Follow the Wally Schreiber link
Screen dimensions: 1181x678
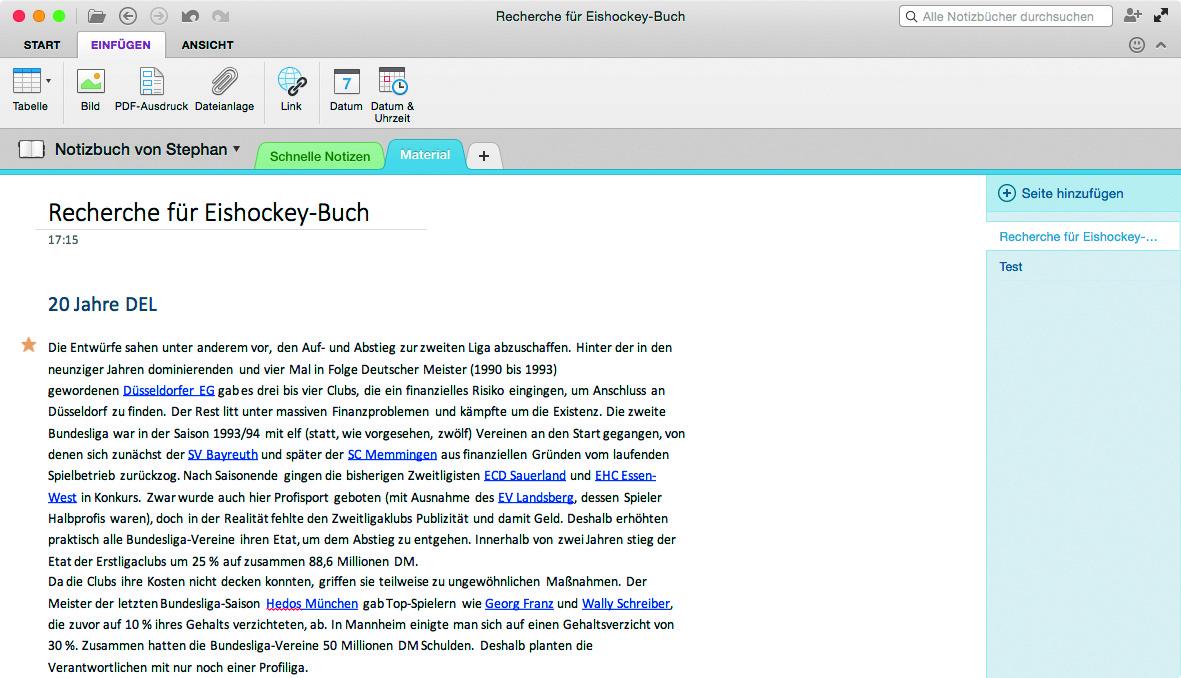(x=626, y=603)
